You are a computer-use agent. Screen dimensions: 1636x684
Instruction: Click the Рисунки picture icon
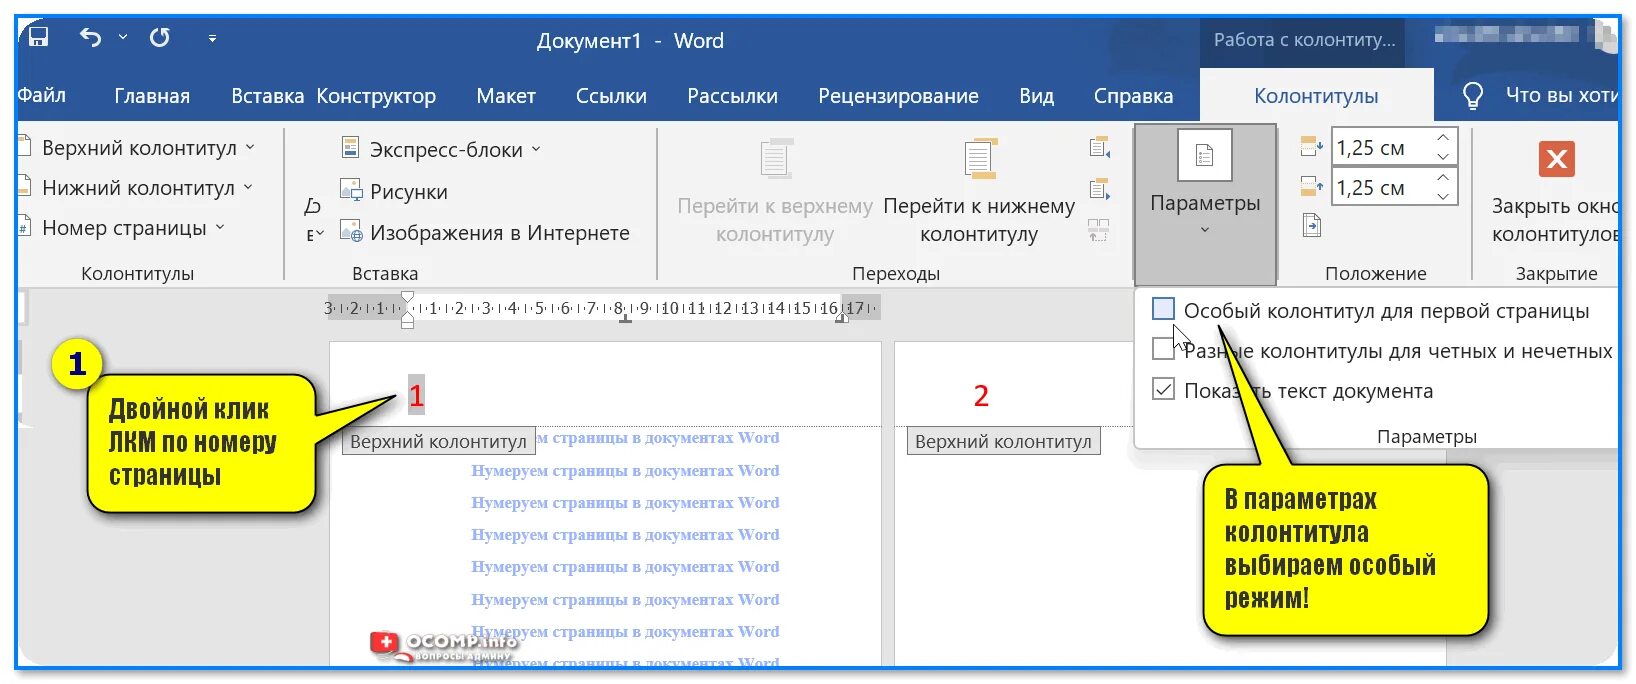[x=350, y=189]
